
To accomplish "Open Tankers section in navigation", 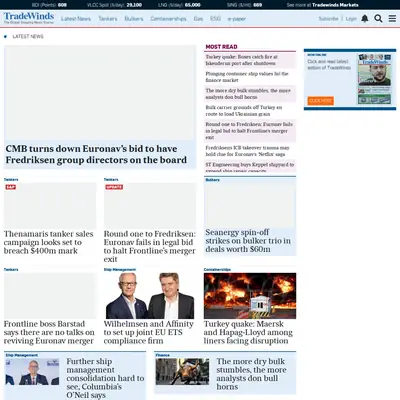I will tap(108, 19).
